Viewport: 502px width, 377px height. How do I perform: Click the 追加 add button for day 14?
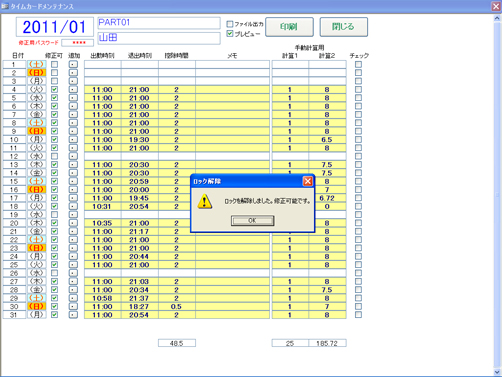tap(73, 173)
